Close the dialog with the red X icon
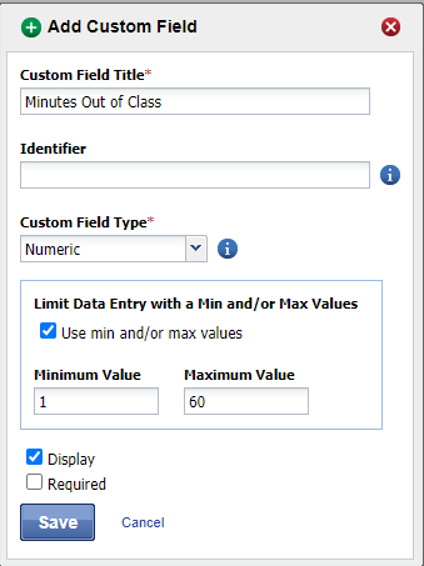The image size is (424, 566). pyautogui.click(x=391, y=27)
